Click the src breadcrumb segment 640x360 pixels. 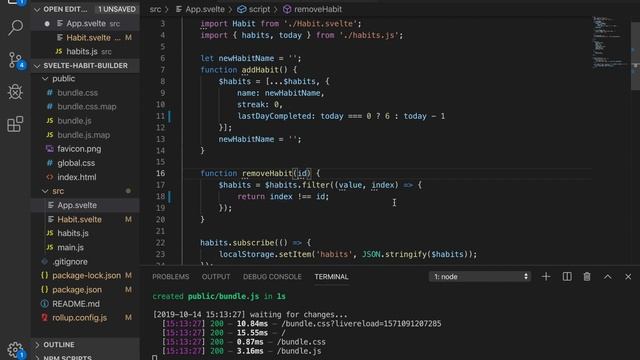coord(155,9)
